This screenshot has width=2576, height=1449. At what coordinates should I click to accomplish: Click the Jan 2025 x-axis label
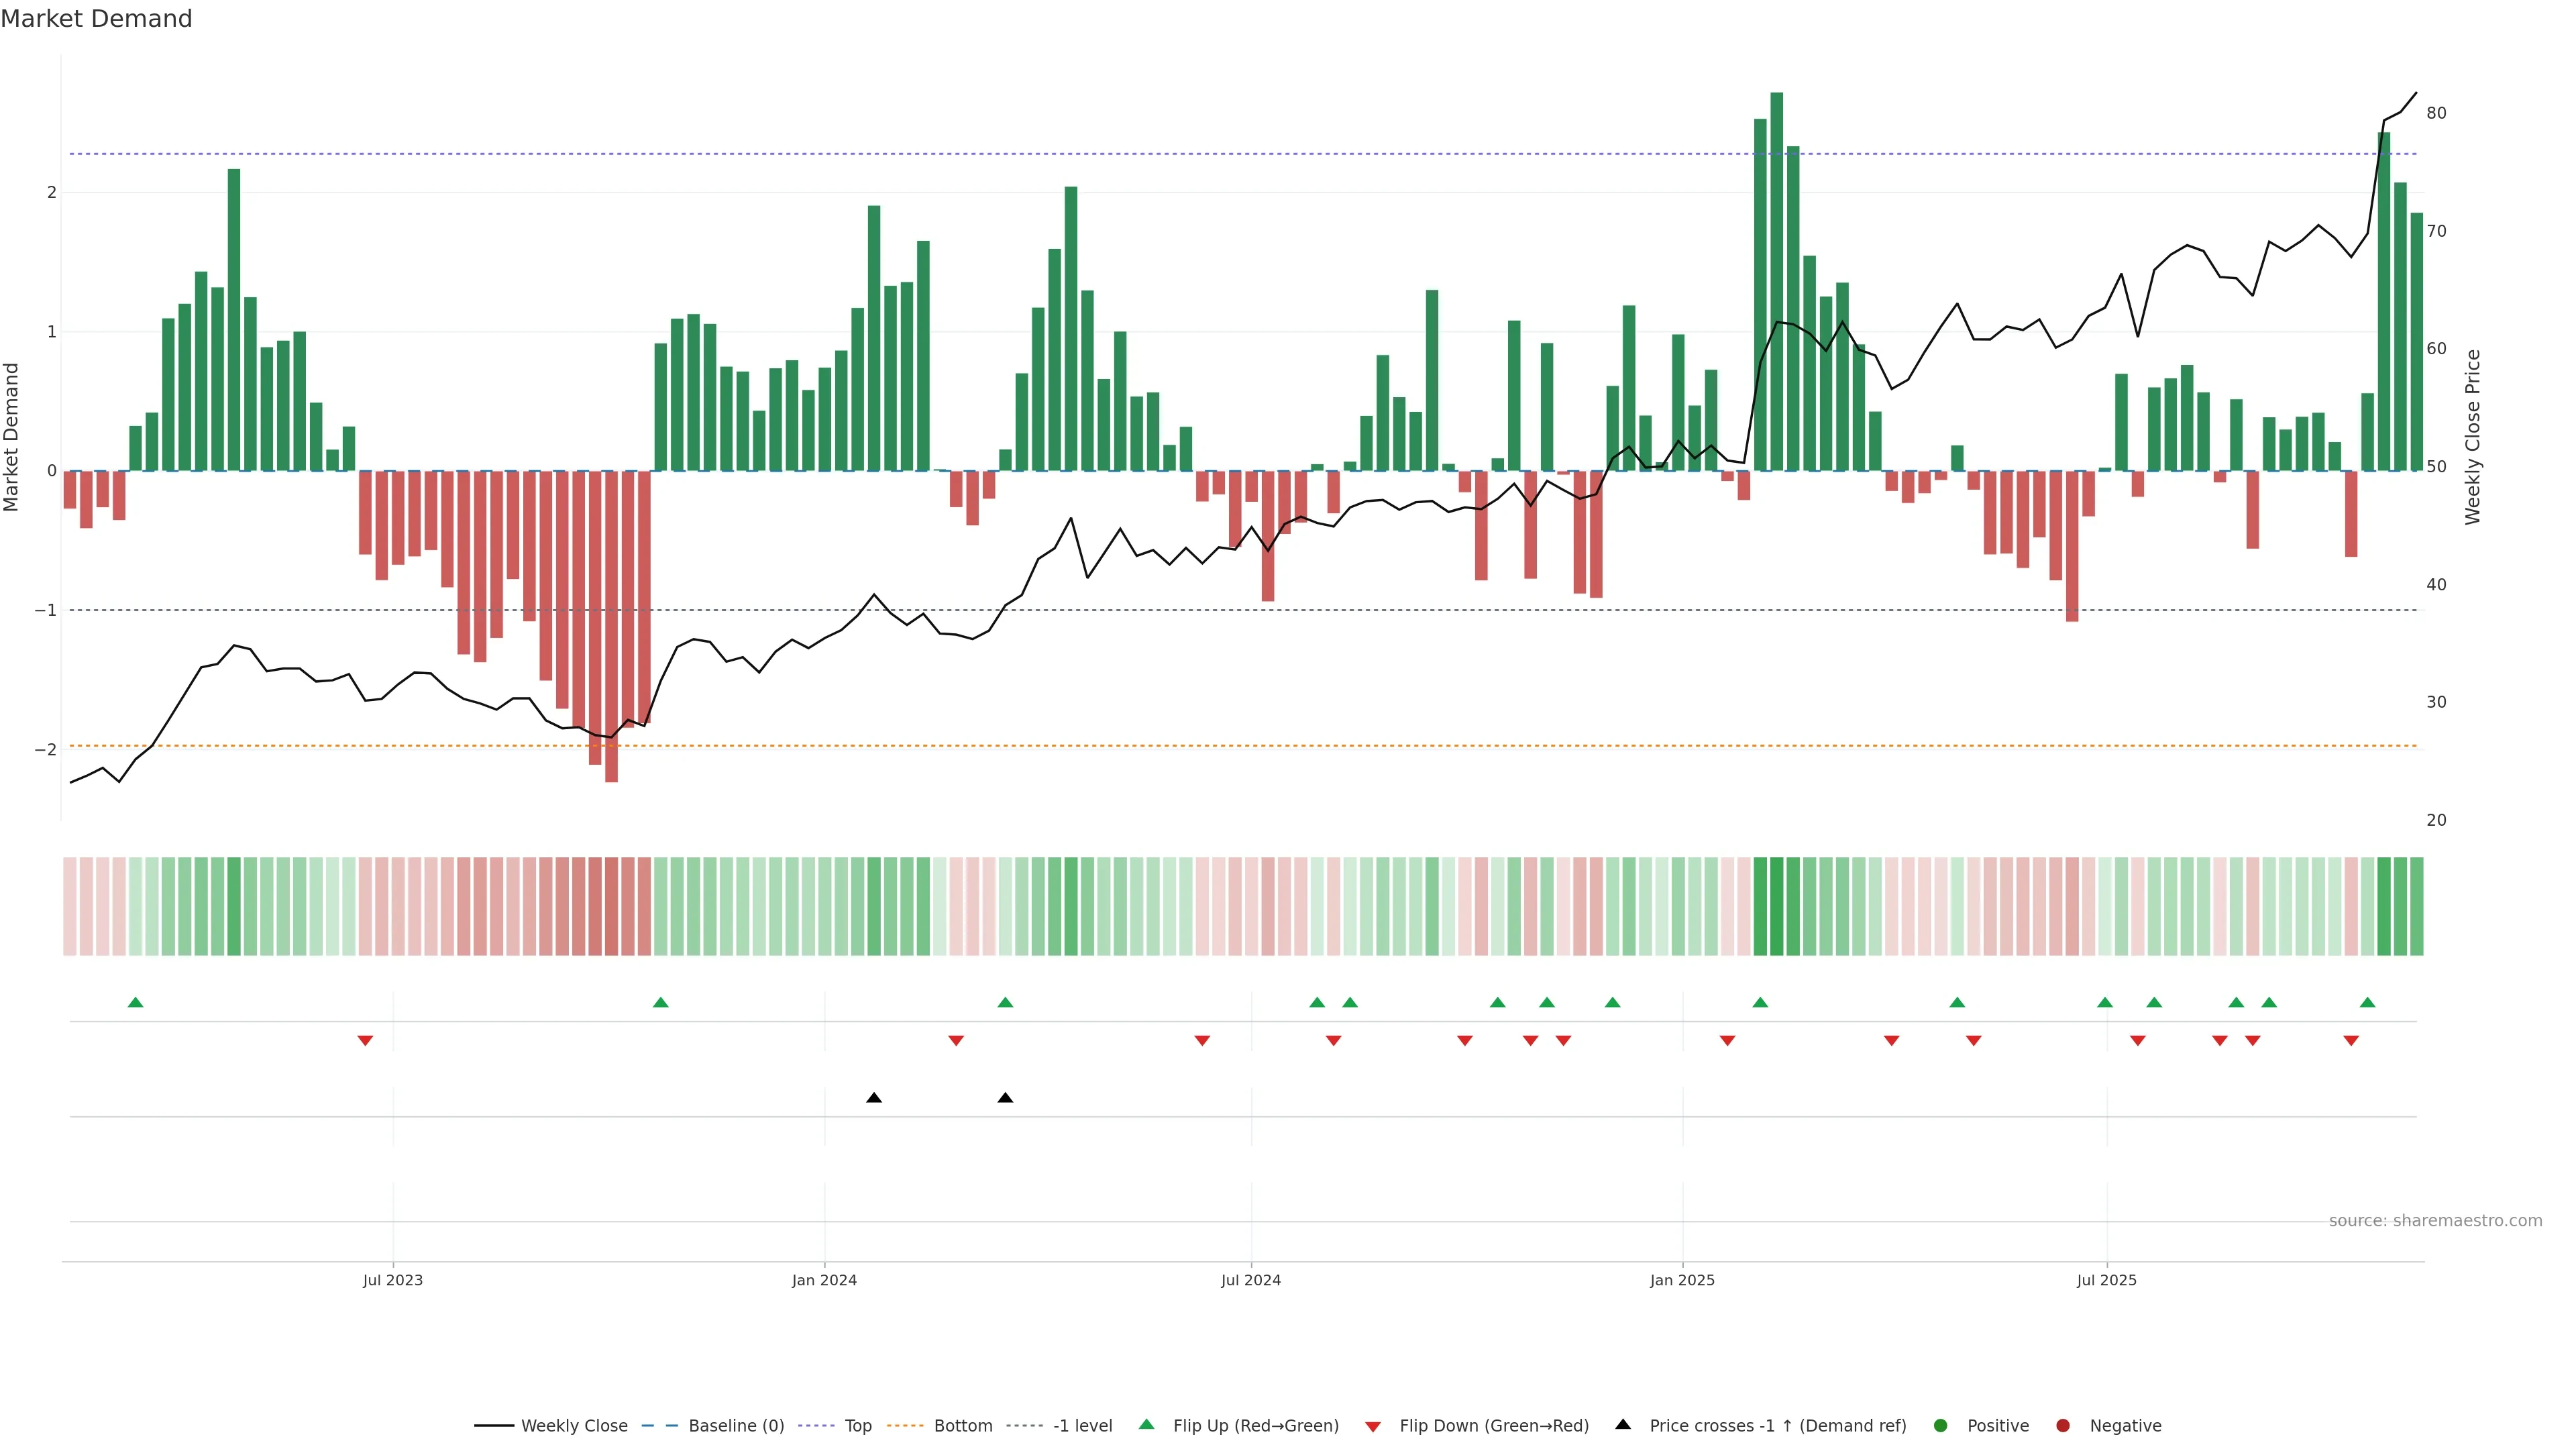coord(1682,1281)
